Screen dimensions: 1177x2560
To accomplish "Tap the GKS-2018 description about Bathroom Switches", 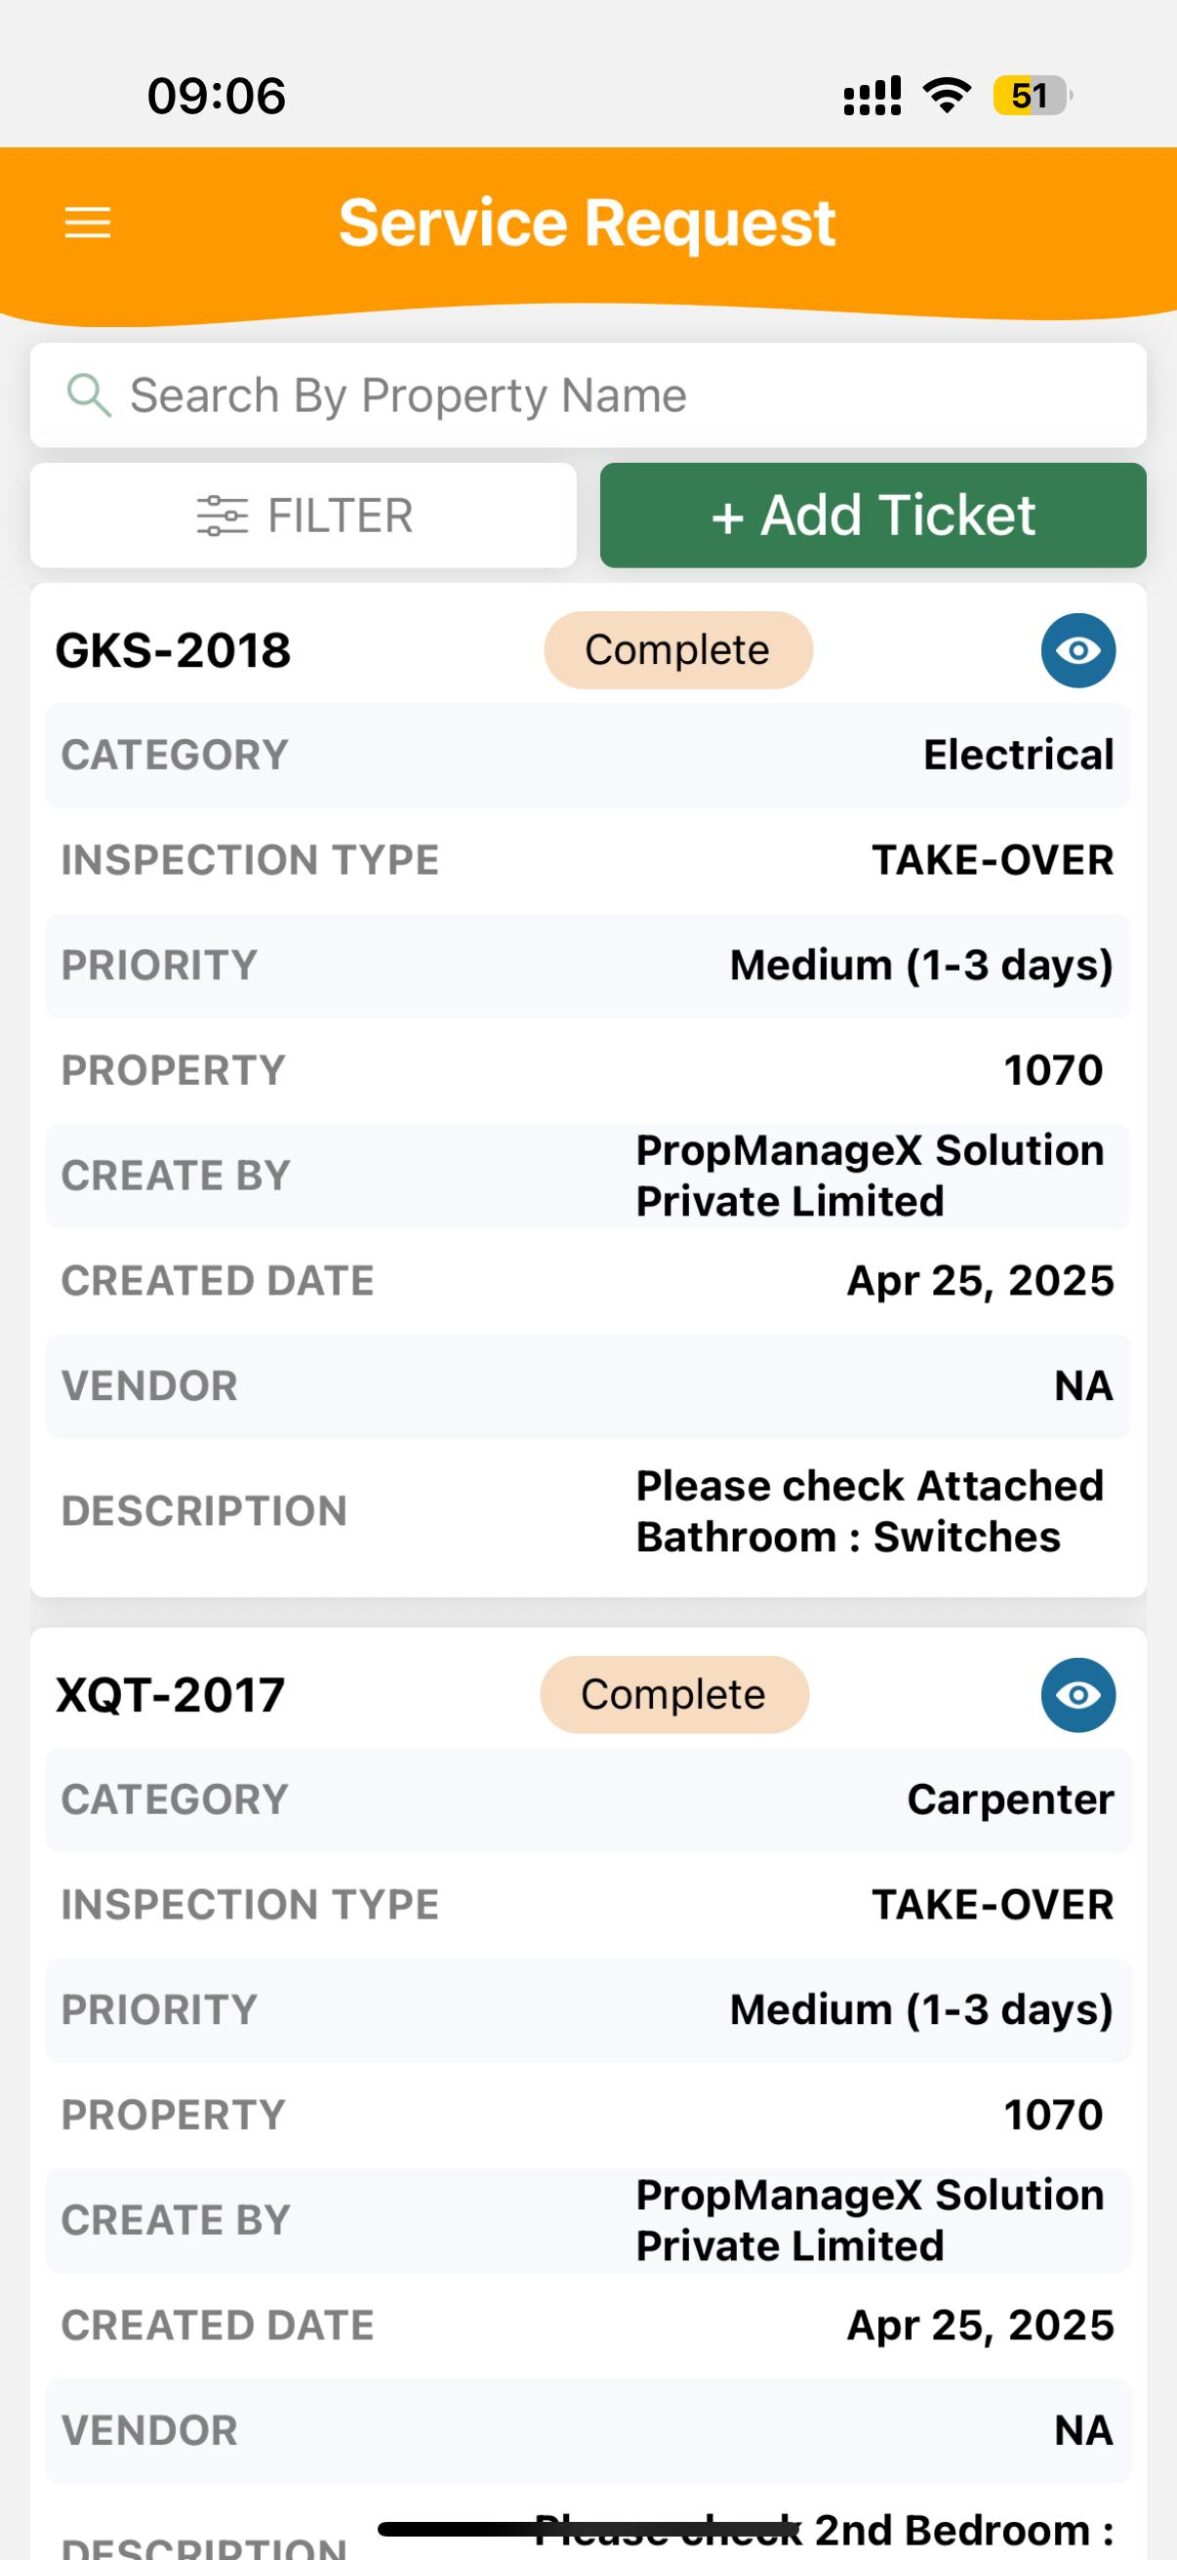I will (868, 1511).
